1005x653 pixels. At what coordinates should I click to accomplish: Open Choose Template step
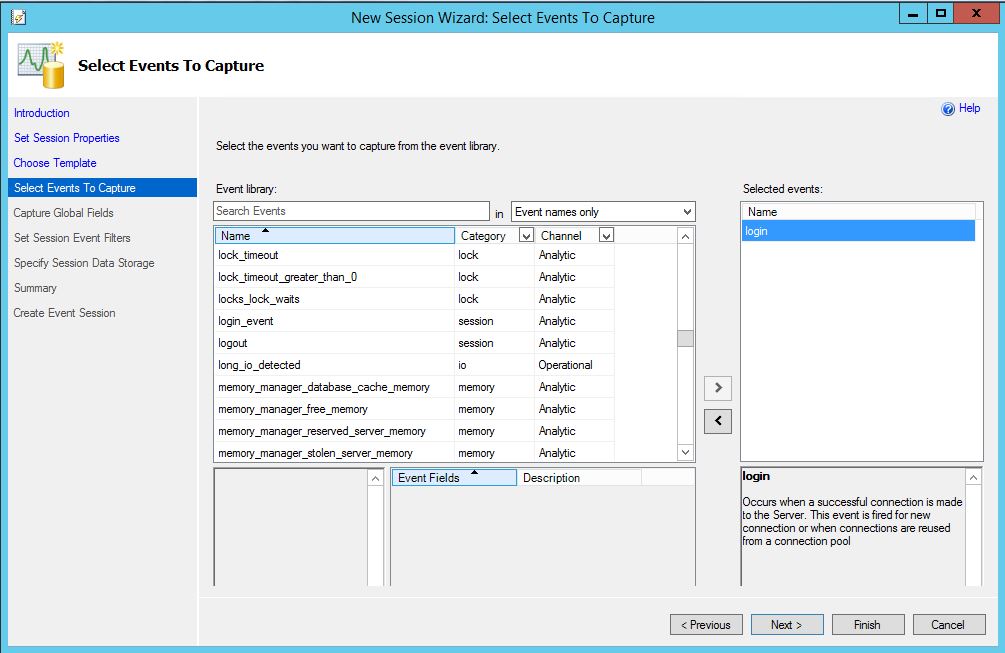(x=55, y=163)
